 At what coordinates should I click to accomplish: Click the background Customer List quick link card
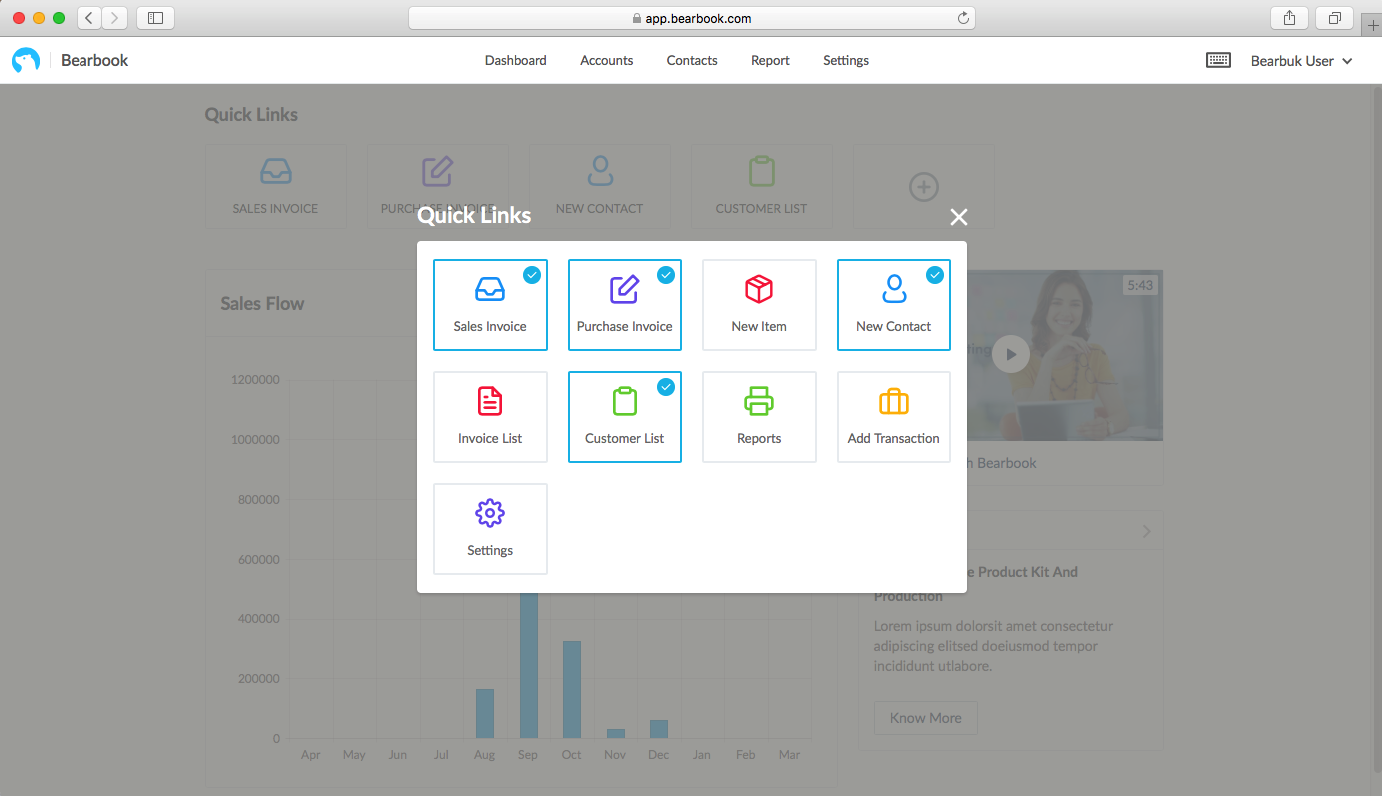(x=762, y=185)
